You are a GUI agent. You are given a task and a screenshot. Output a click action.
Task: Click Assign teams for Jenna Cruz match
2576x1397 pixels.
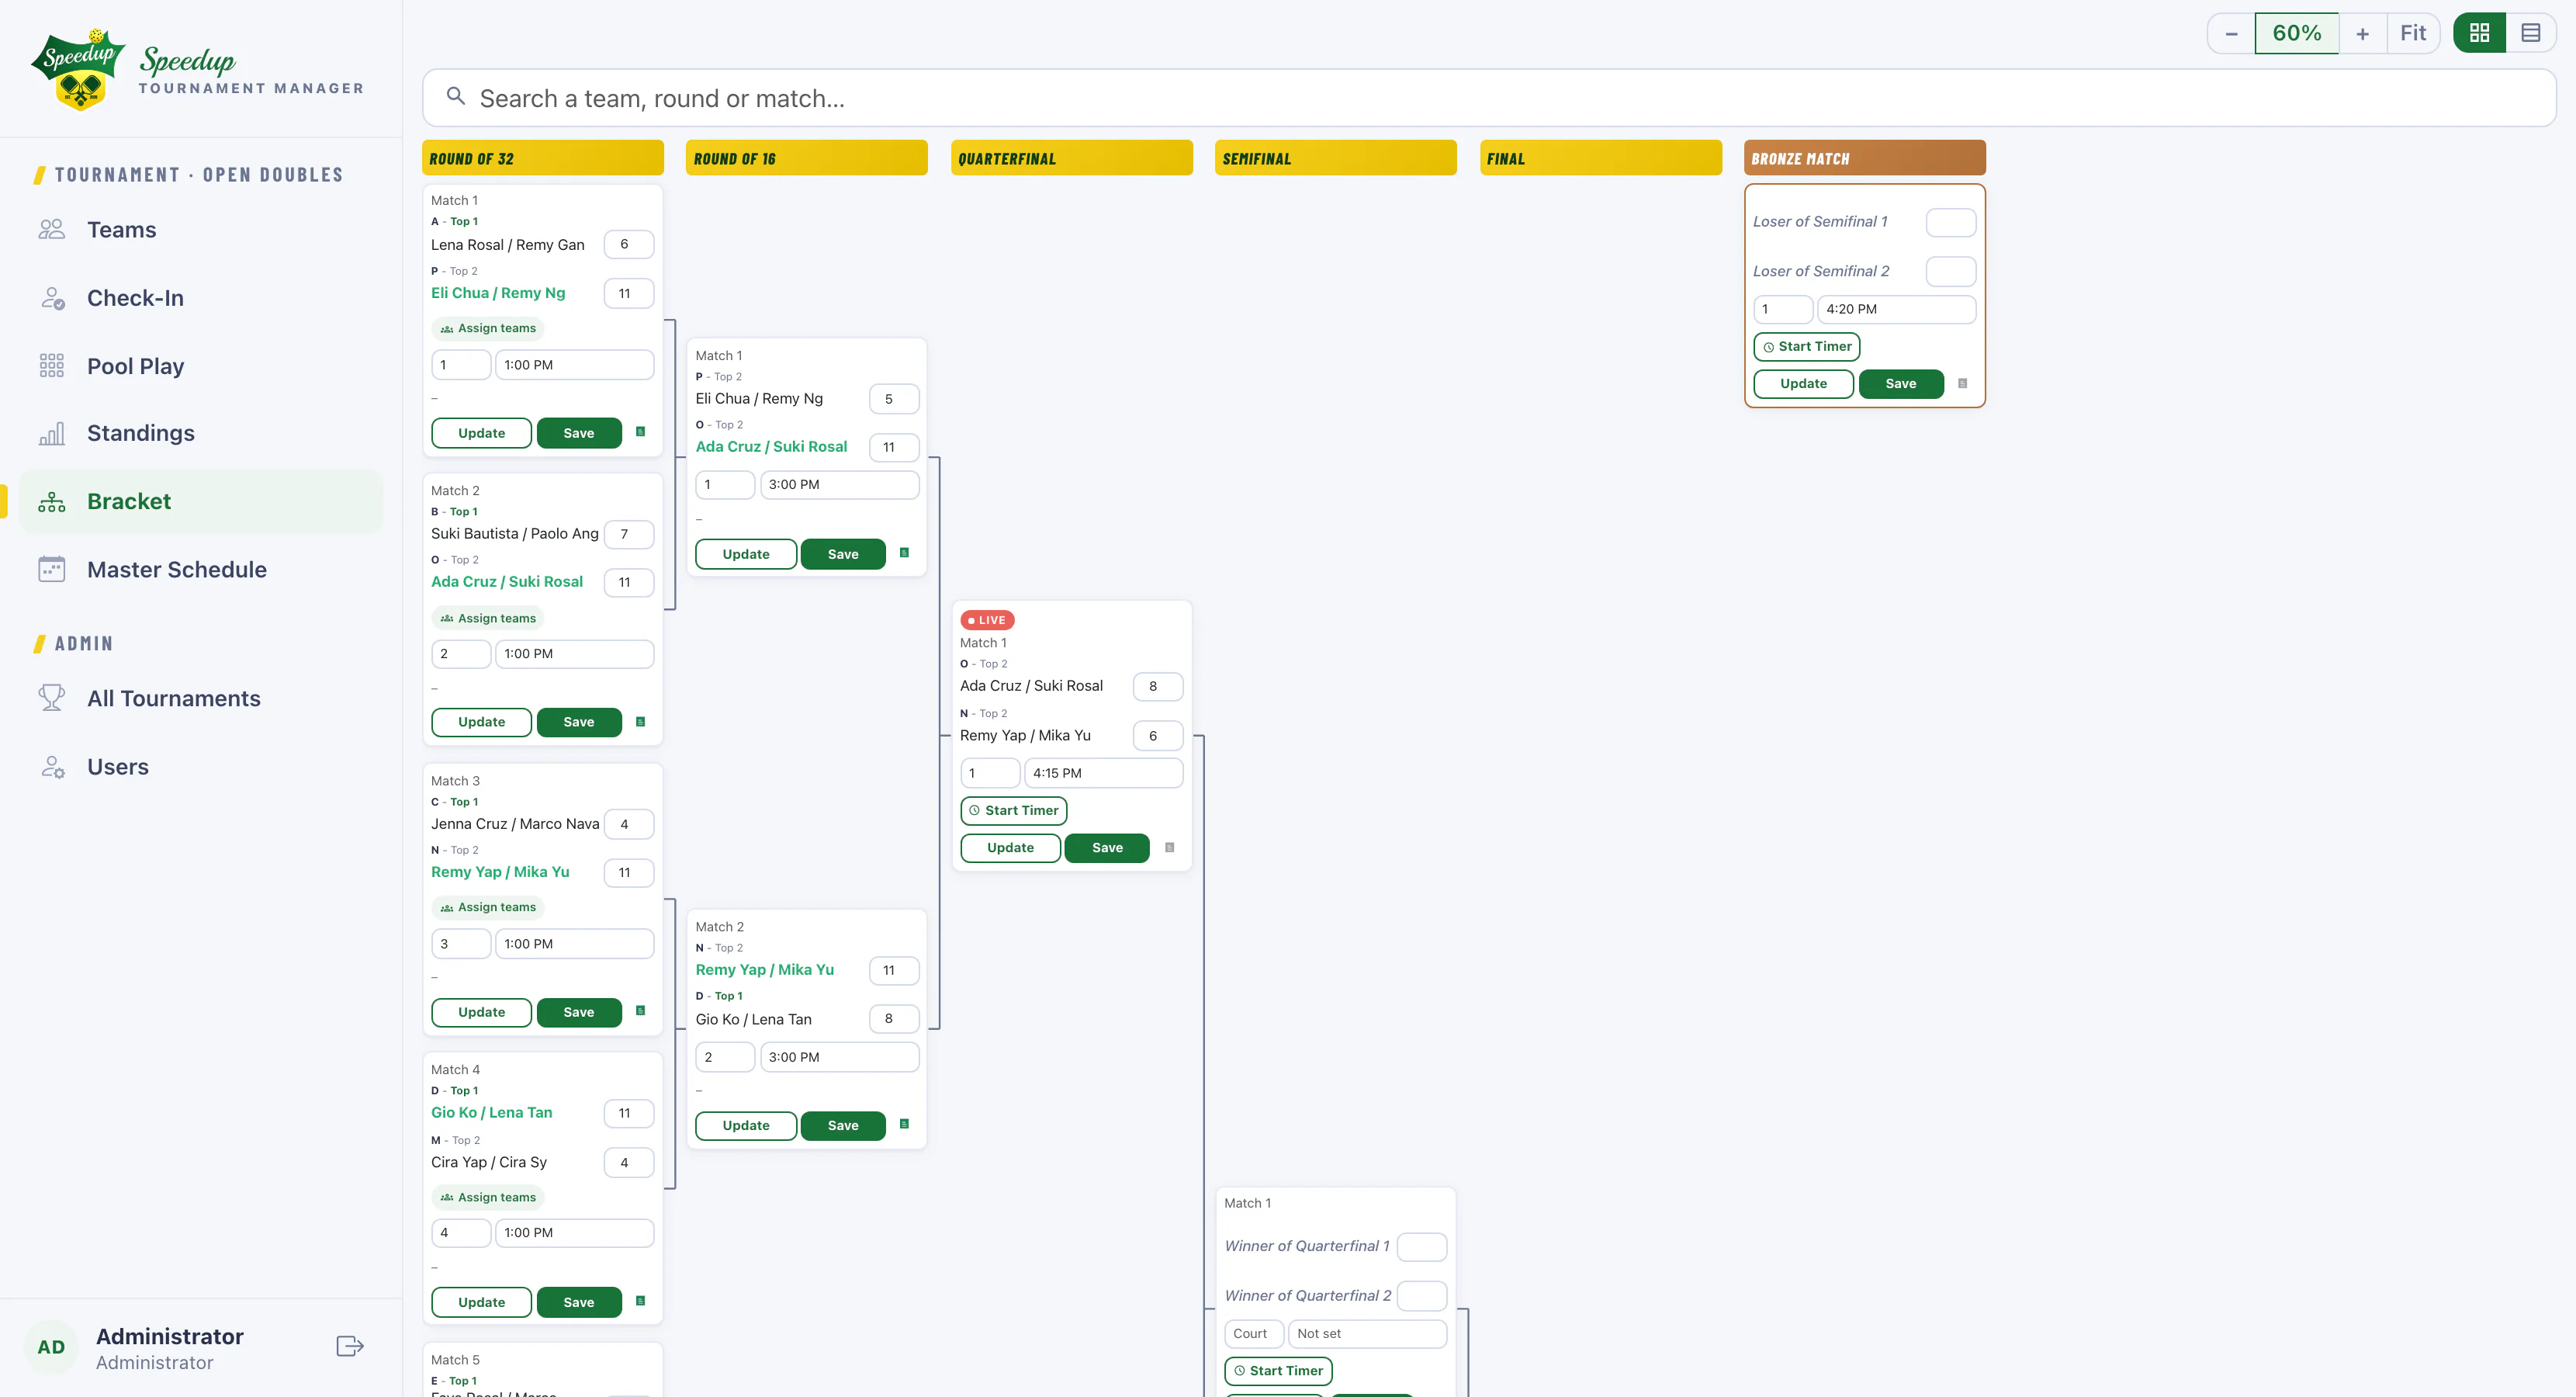(488, 907)
